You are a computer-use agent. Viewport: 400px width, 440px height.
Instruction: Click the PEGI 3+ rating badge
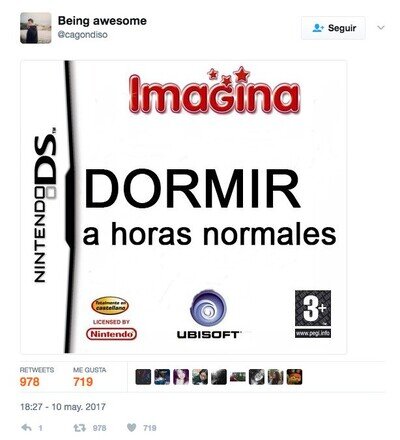pyautogui.click(x=313, y=314)
